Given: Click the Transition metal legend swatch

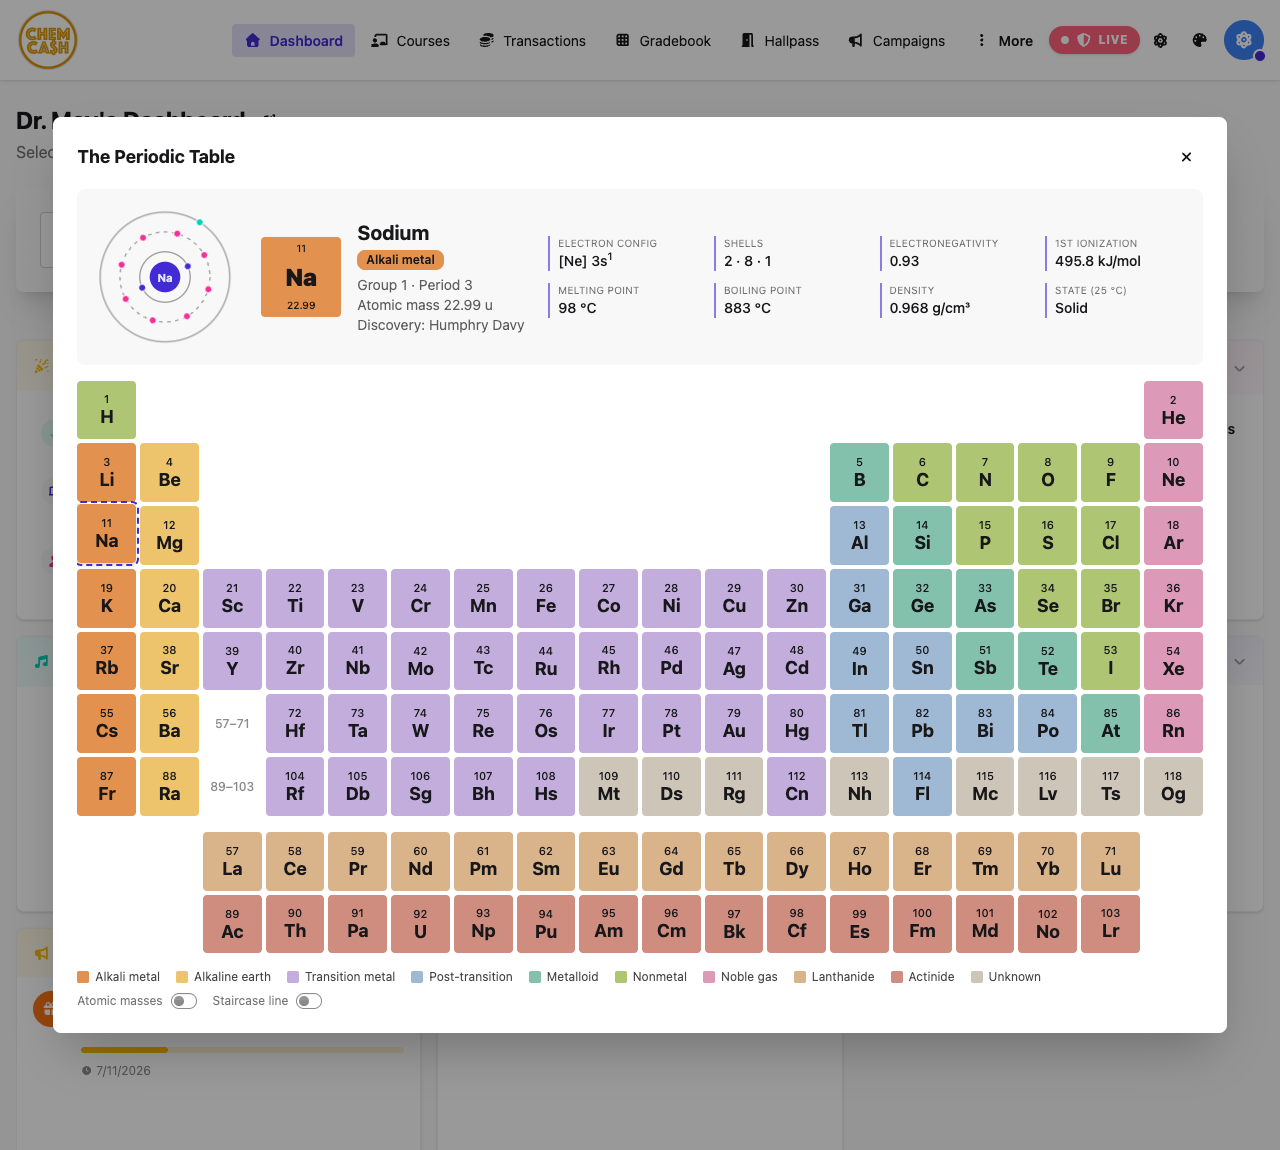Looking at the screenshot, I should pos(293,977).
